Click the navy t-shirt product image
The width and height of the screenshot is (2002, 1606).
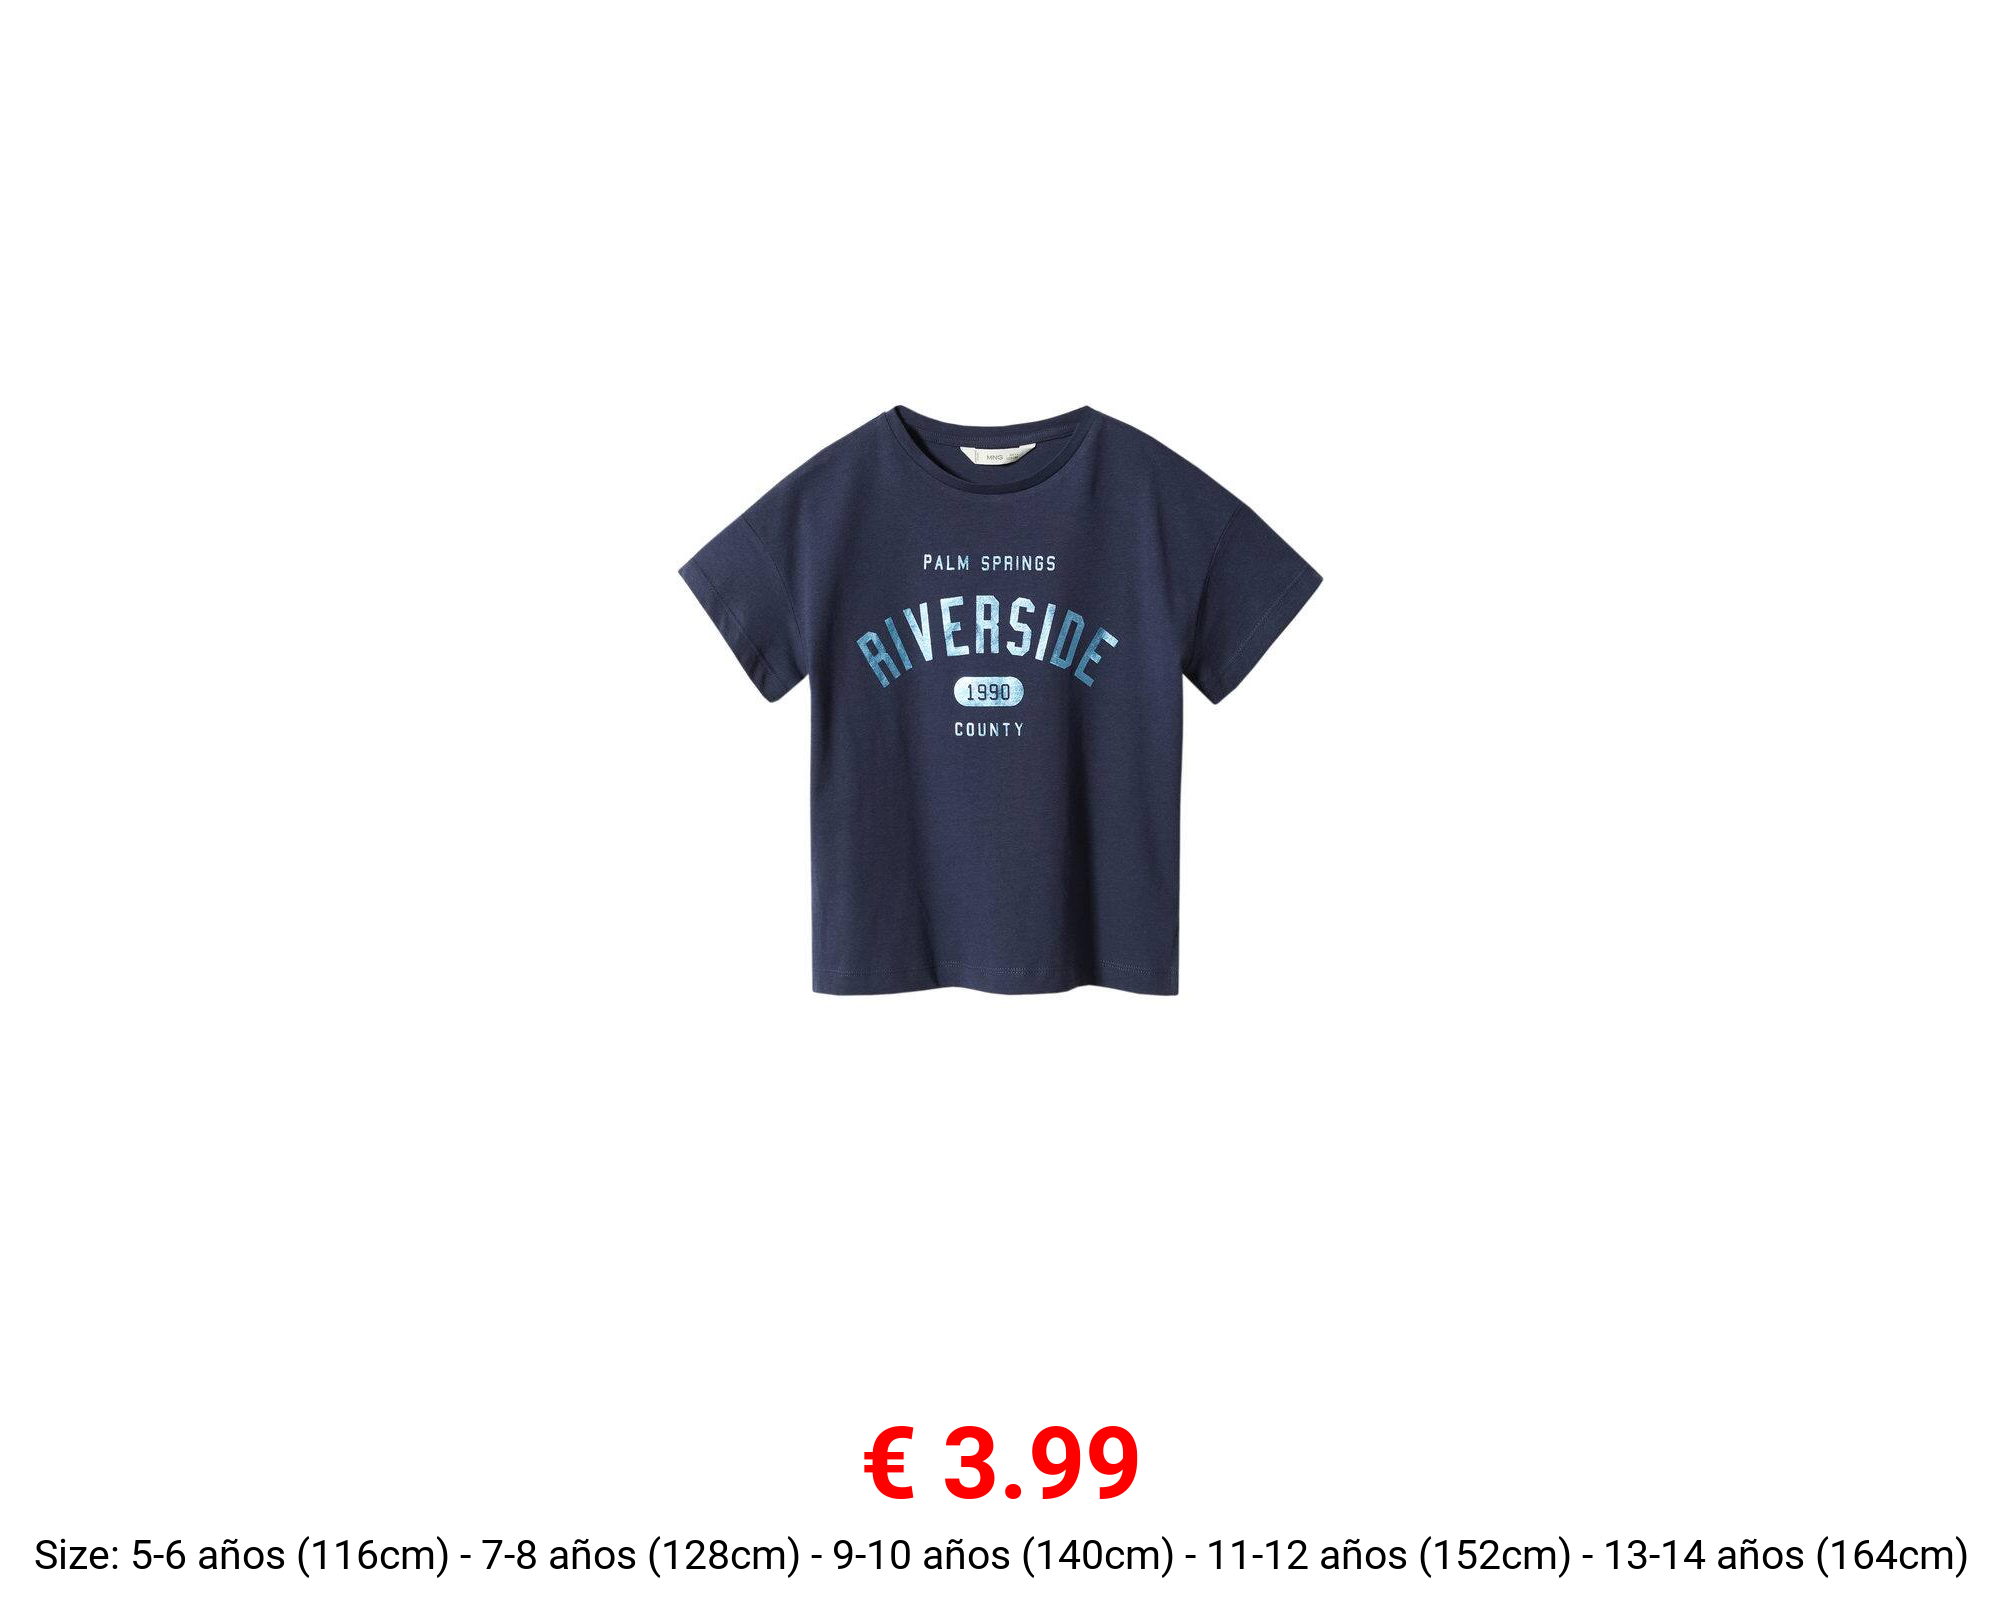(1000, 700)
